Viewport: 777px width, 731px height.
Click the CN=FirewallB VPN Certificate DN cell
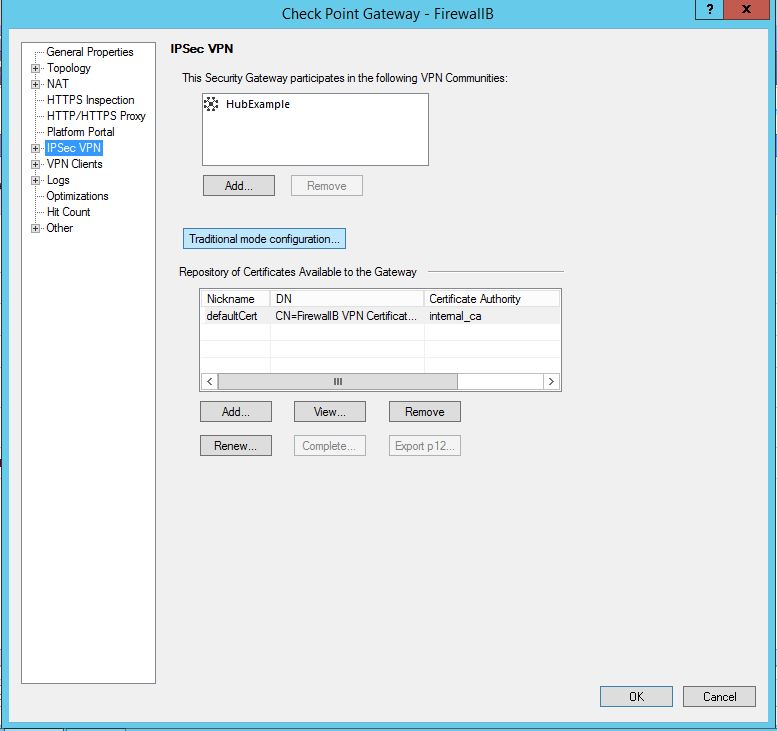[346, 316]
